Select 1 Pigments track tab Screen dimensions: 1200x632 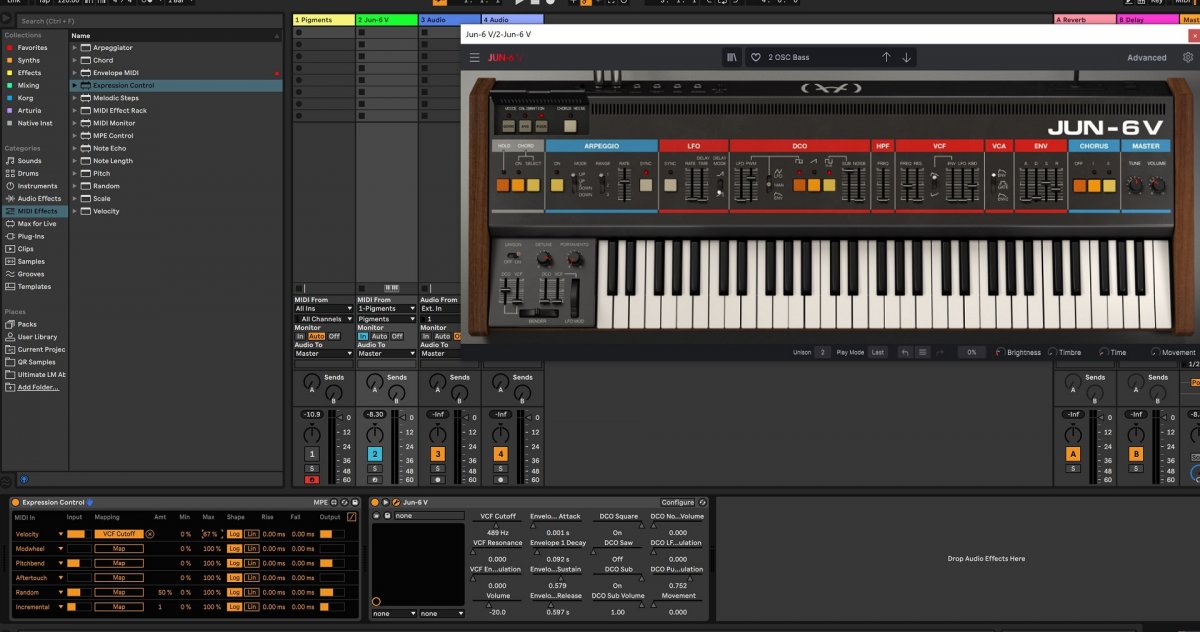pyautogui.click(x=324, y=19)
